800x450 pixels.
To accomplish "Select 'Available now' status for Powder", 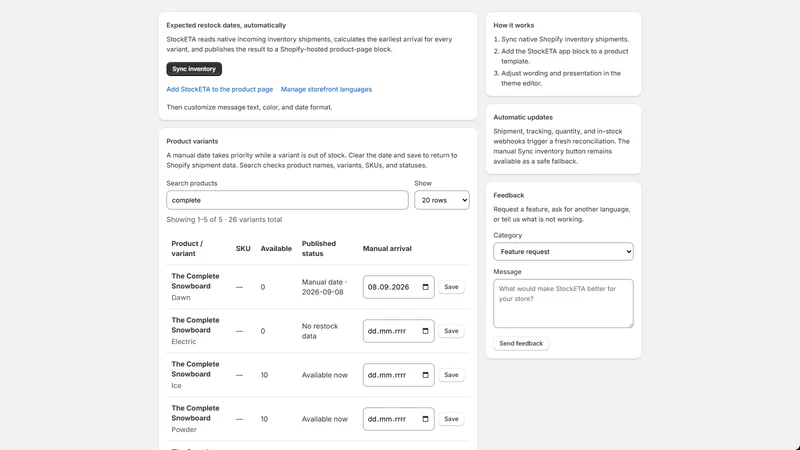I will point(324,419).
